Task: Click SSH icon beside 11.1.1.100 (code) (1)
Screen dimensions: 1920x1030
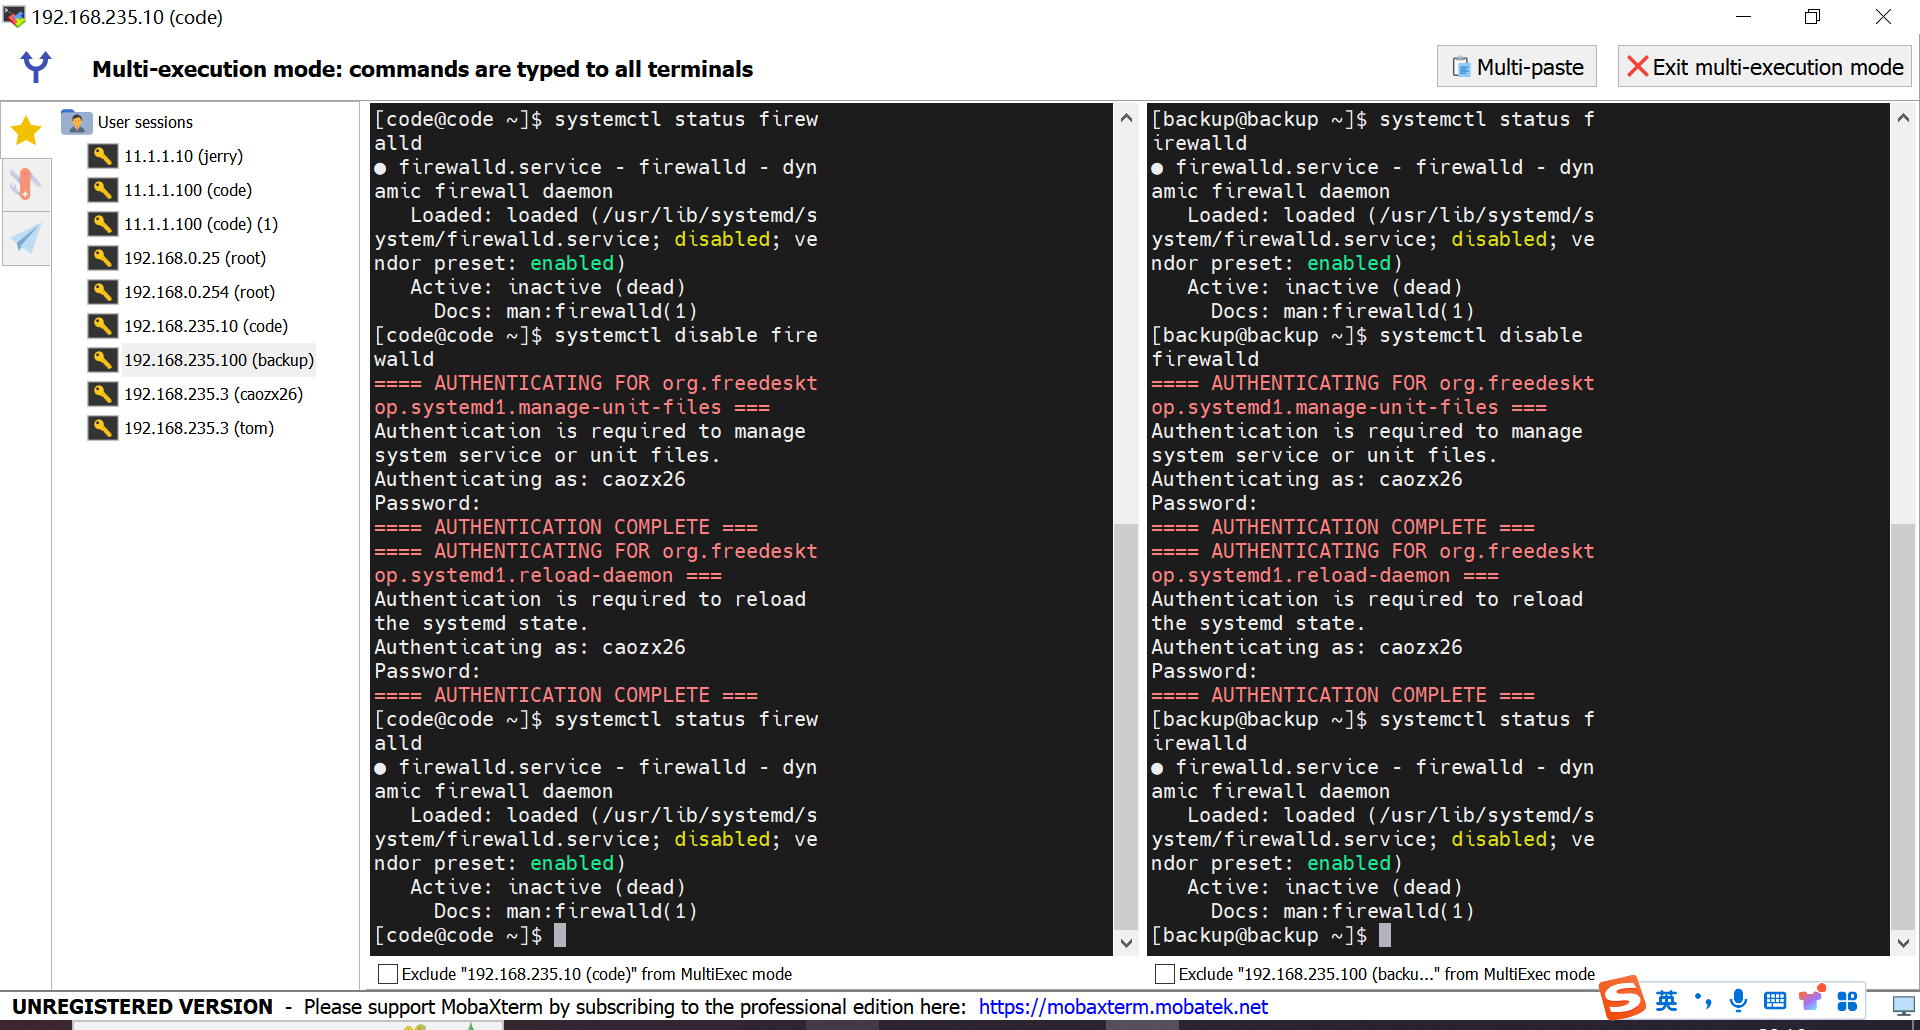Action: click(102, 224)
